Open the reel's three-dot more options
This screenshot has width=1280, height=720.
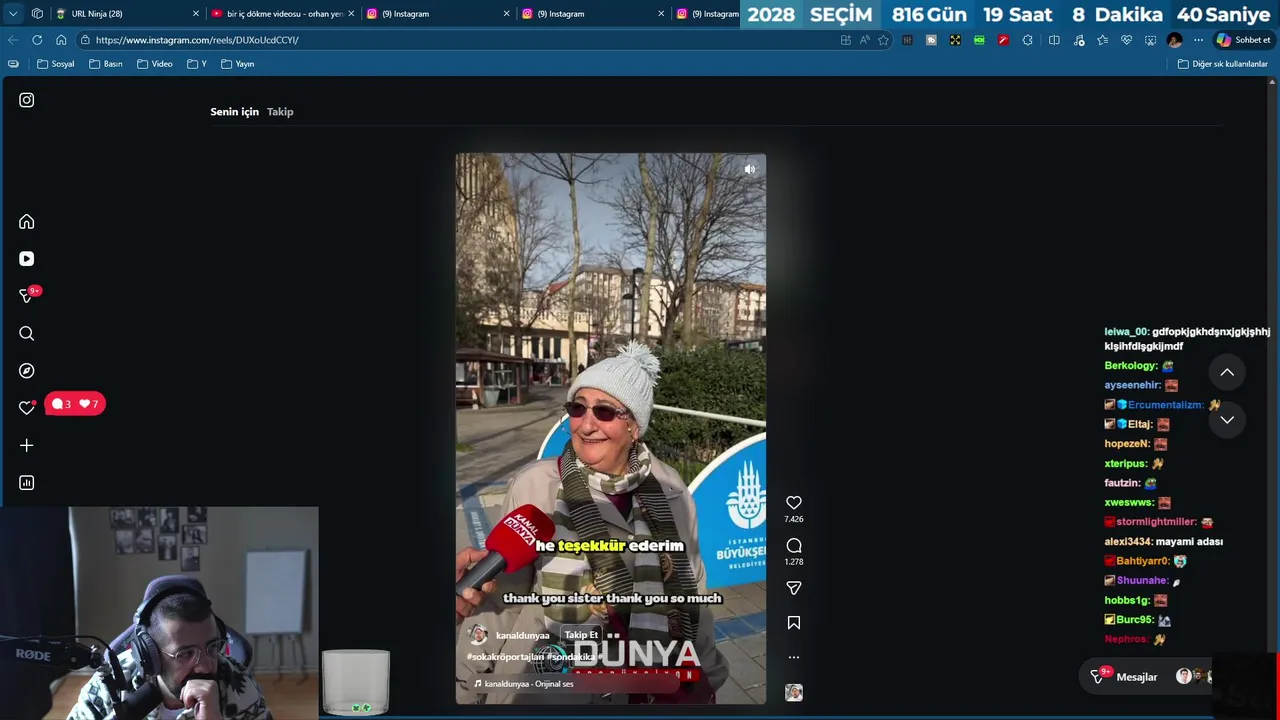click(794, 657)
